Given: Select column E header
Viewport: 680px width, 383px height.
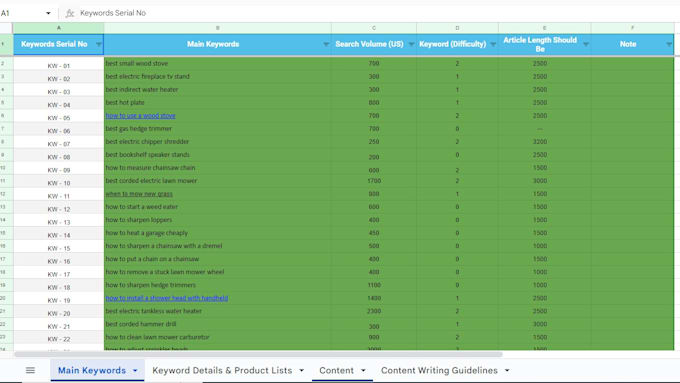Looking at the screenshot, I should [x=544, y=28].
